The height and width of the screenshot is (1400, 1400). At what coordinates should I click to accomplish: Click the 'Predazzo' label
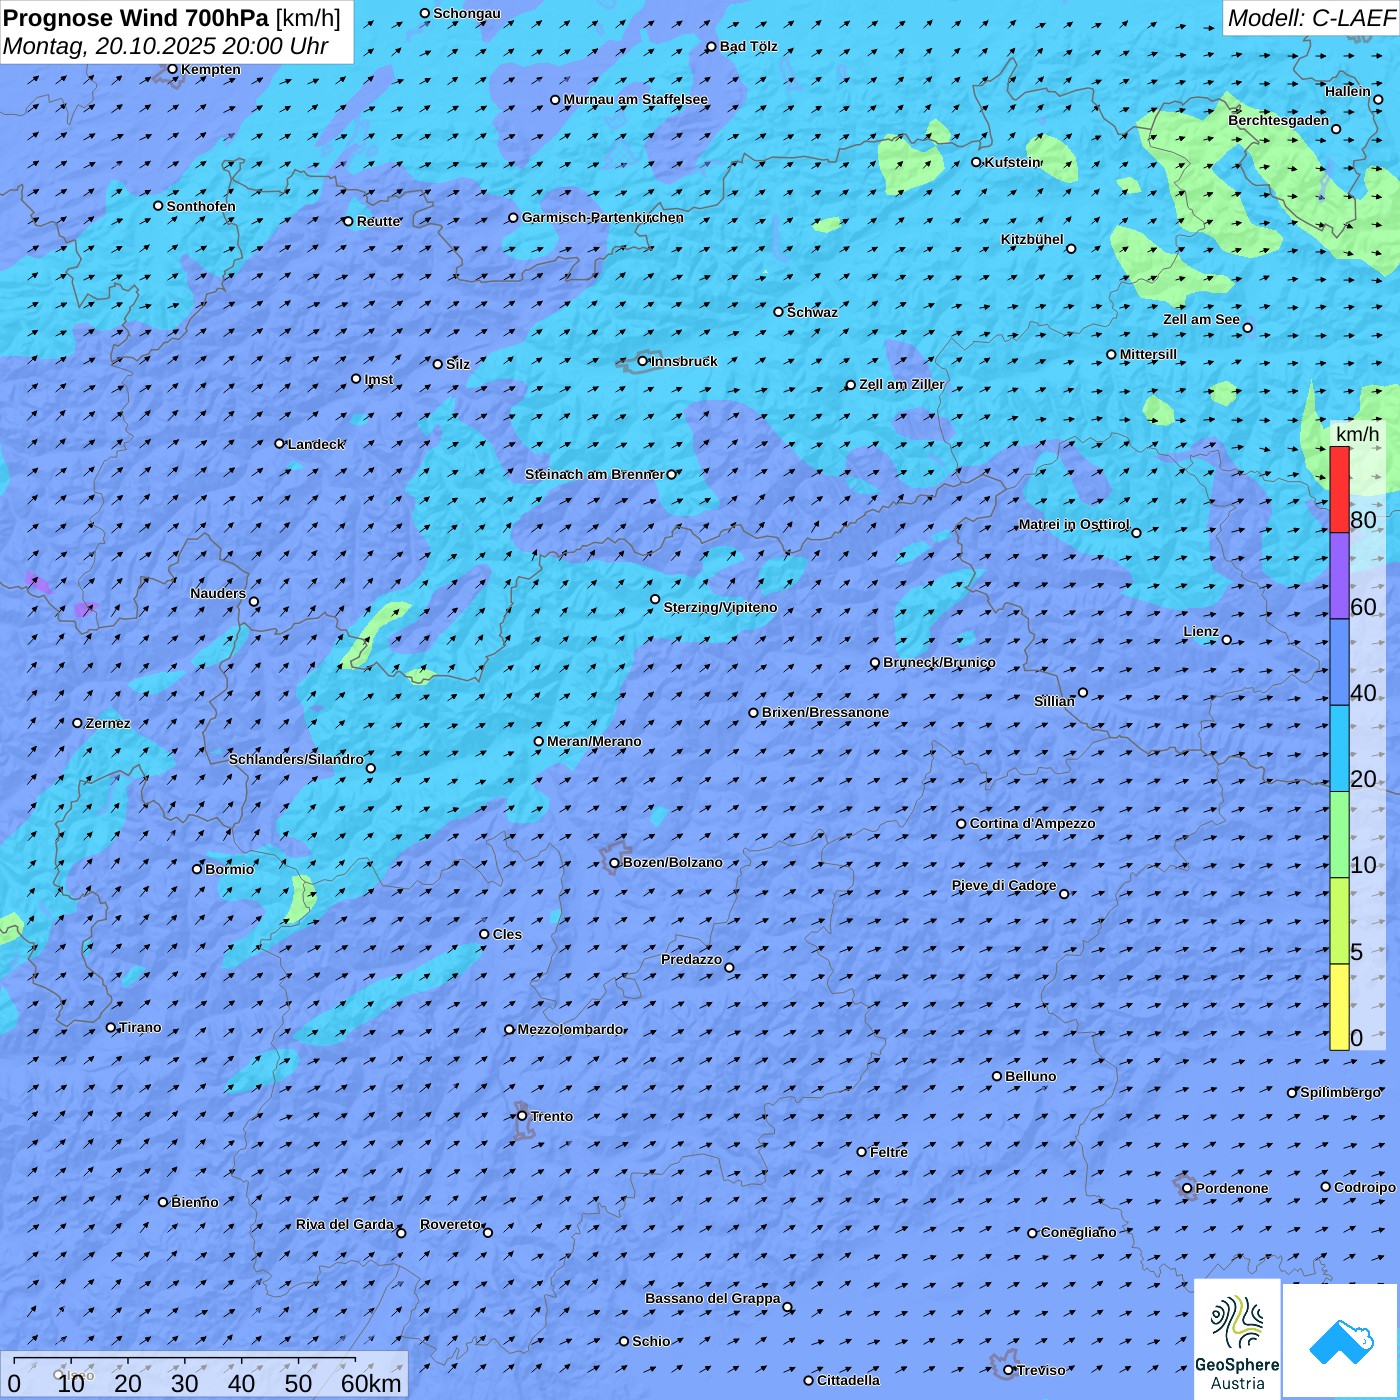pyautogui.click(x=691, y=959)
